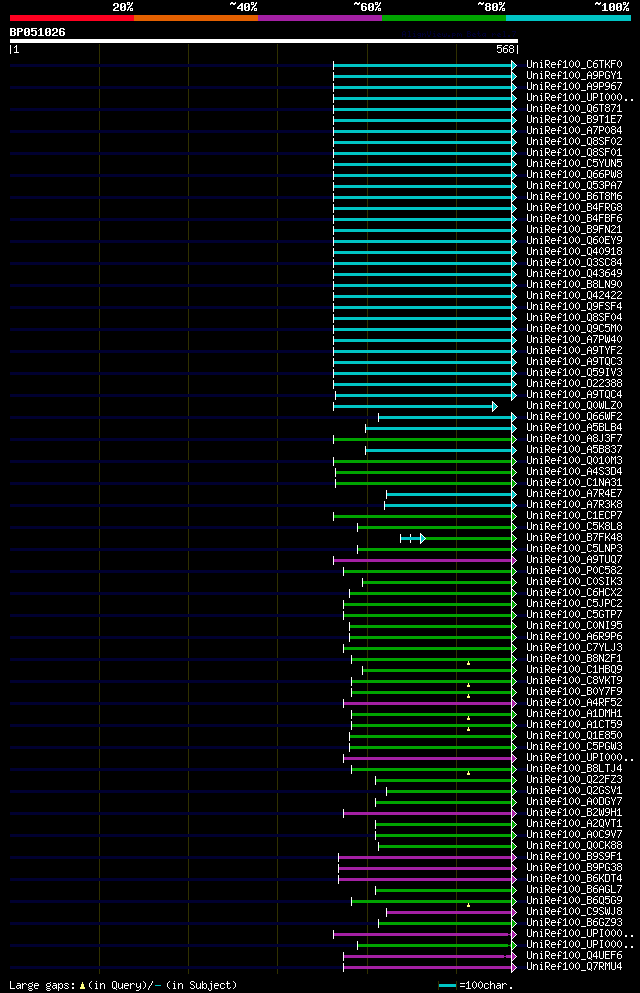Select the UniRef100_A9TUQ7 label
The width and height of the screenshot is (640, 993).
click(574, 559)
